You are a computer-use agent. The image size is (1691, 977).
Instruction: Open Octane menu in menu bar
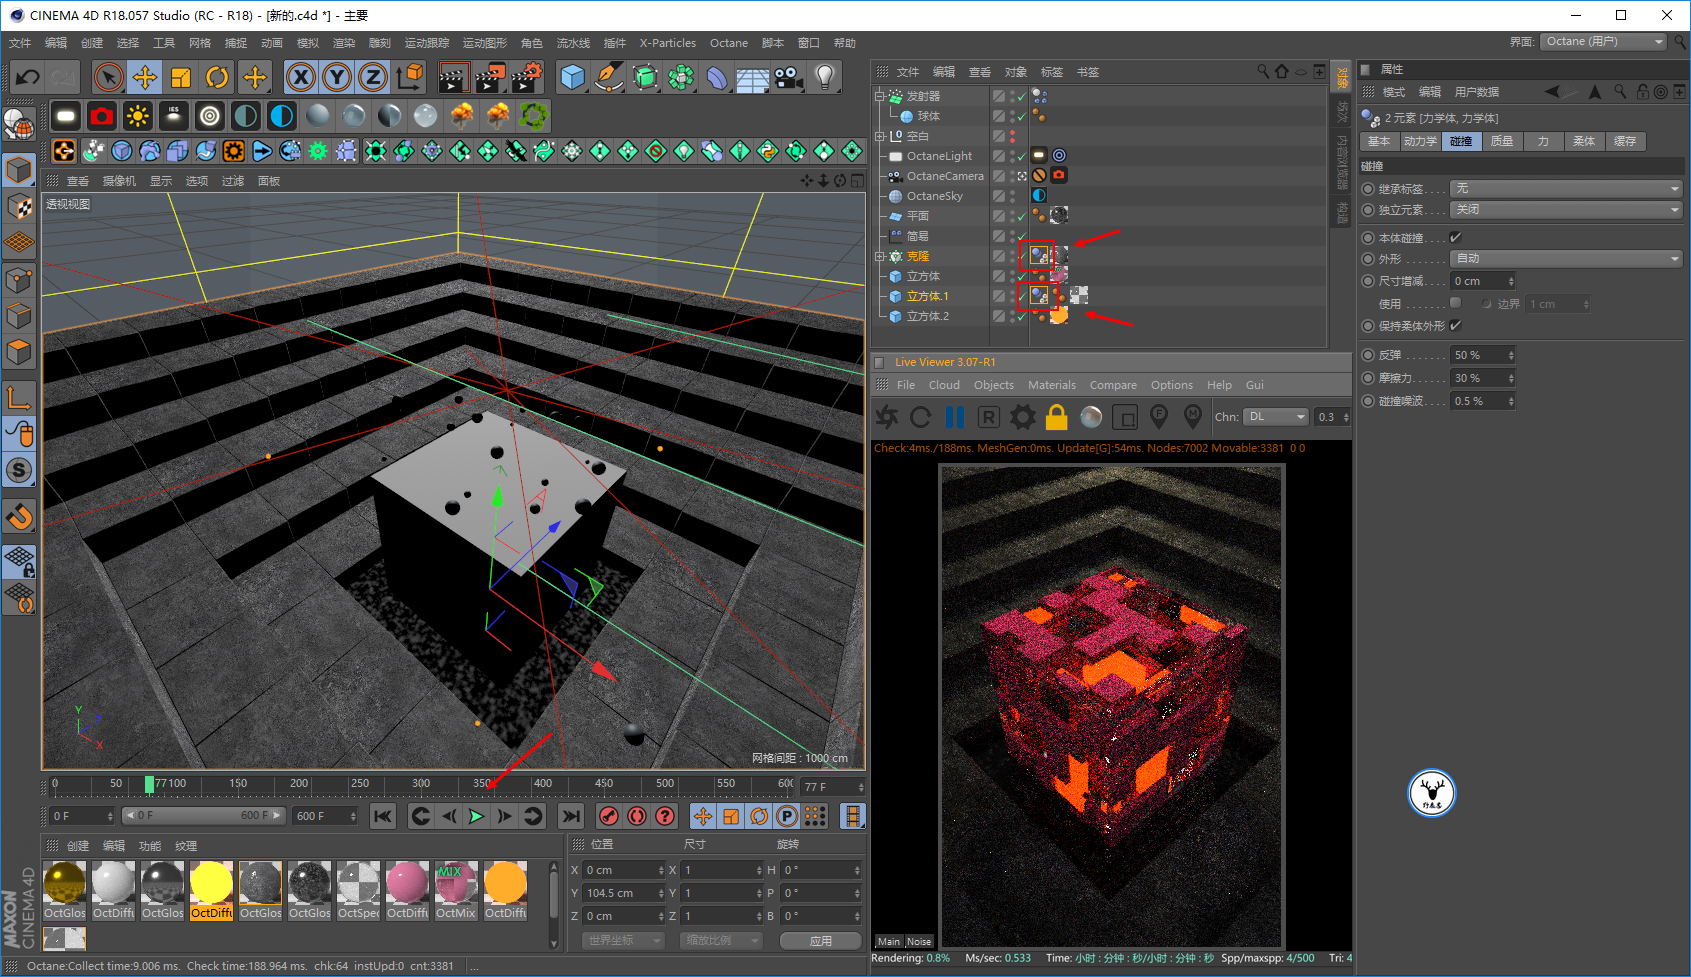click(729, 43)
